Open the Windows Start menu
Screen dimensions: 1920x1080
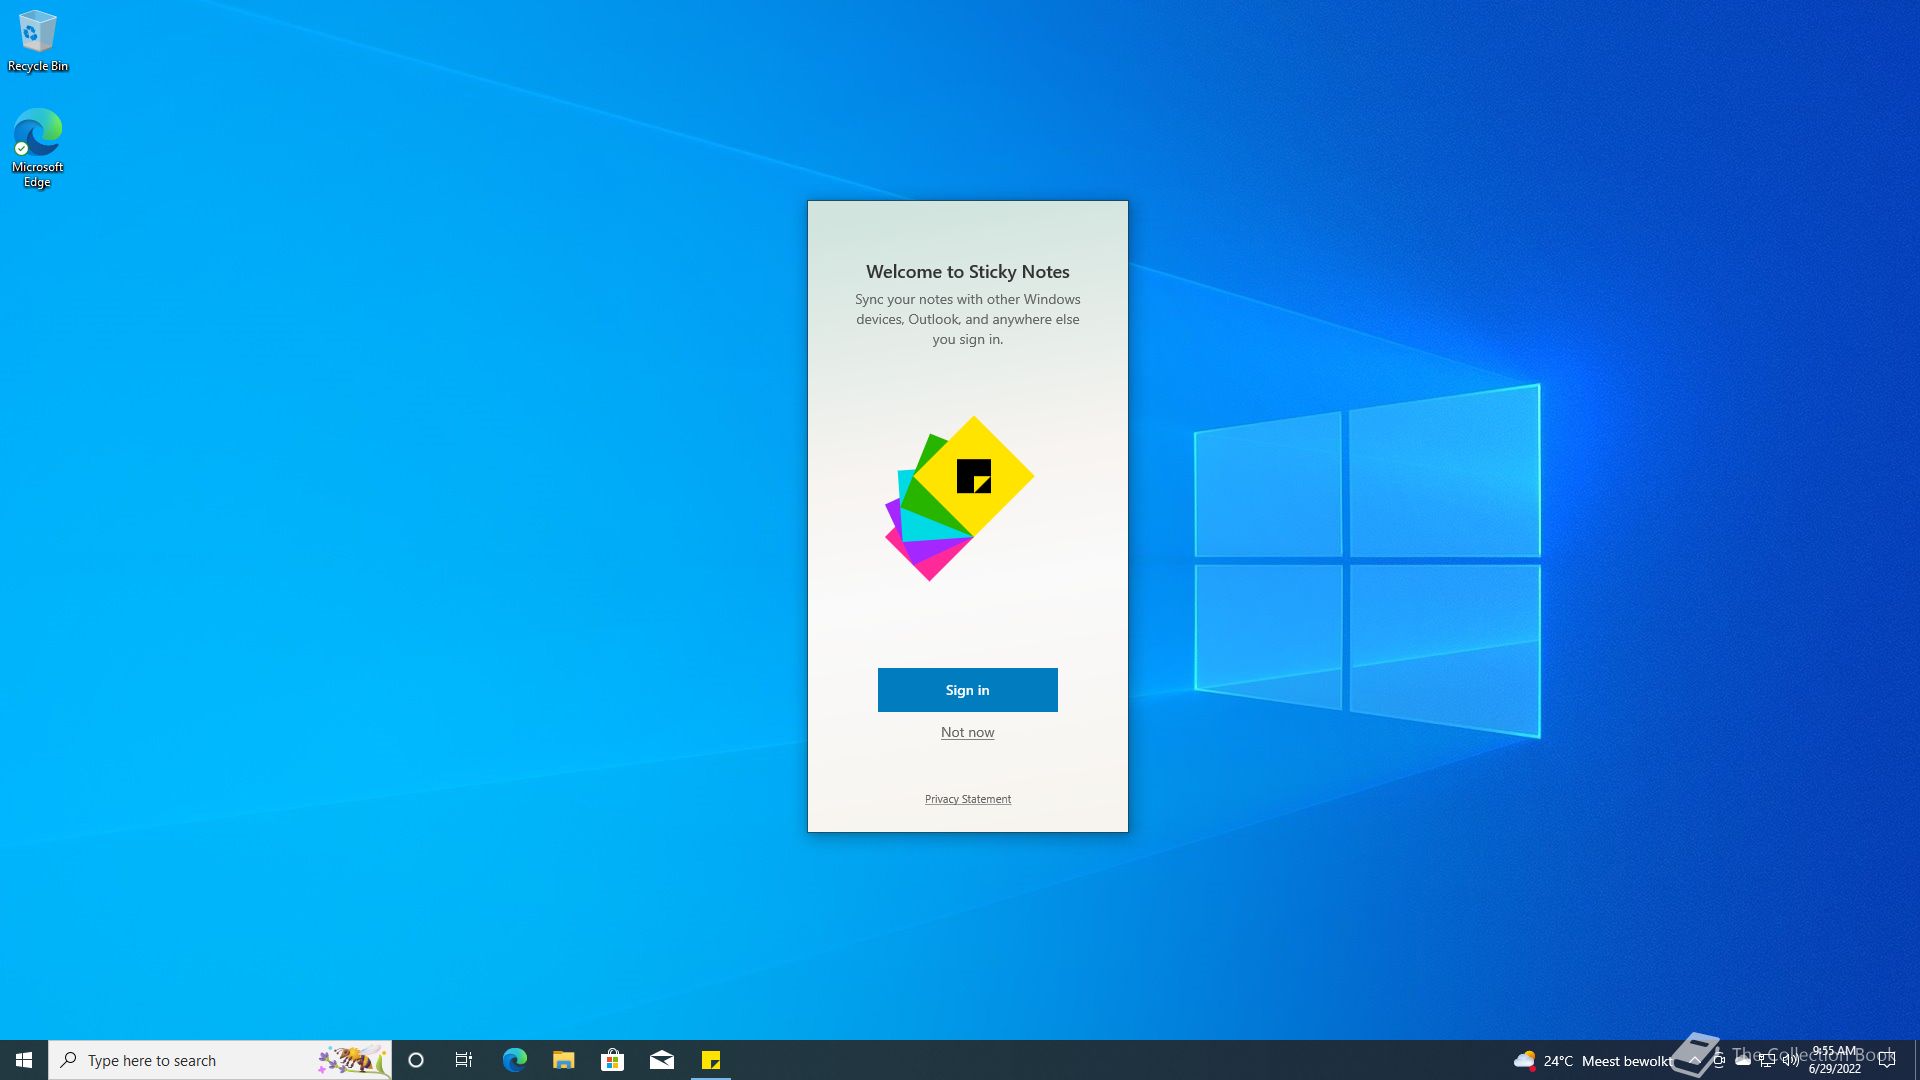pos(24,1060)
